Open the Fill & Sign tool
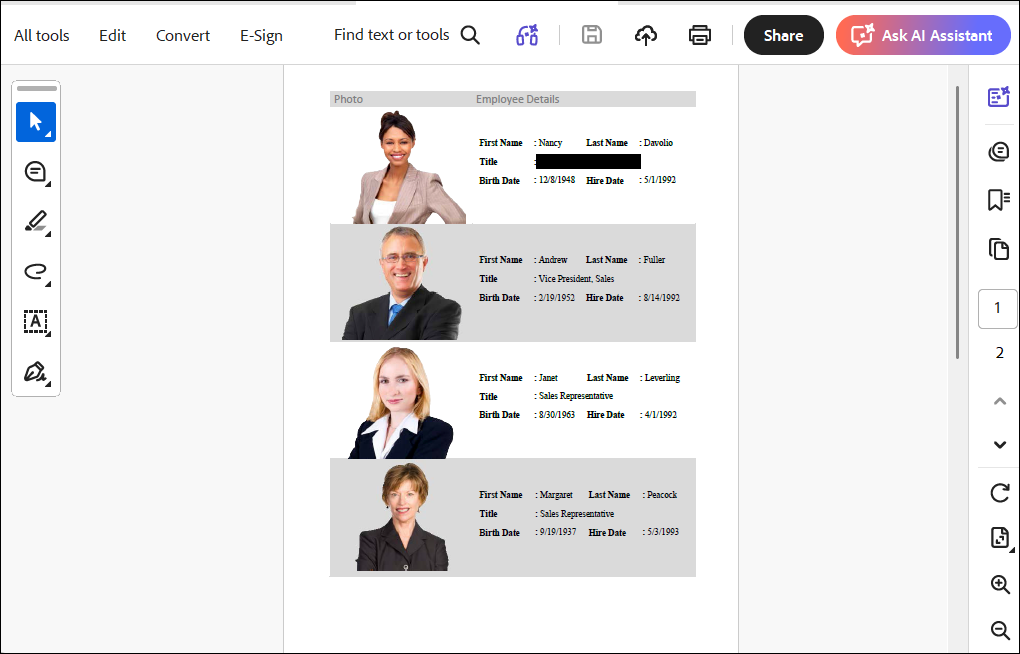Screen dimensions: 1020x654 [36, 372]
